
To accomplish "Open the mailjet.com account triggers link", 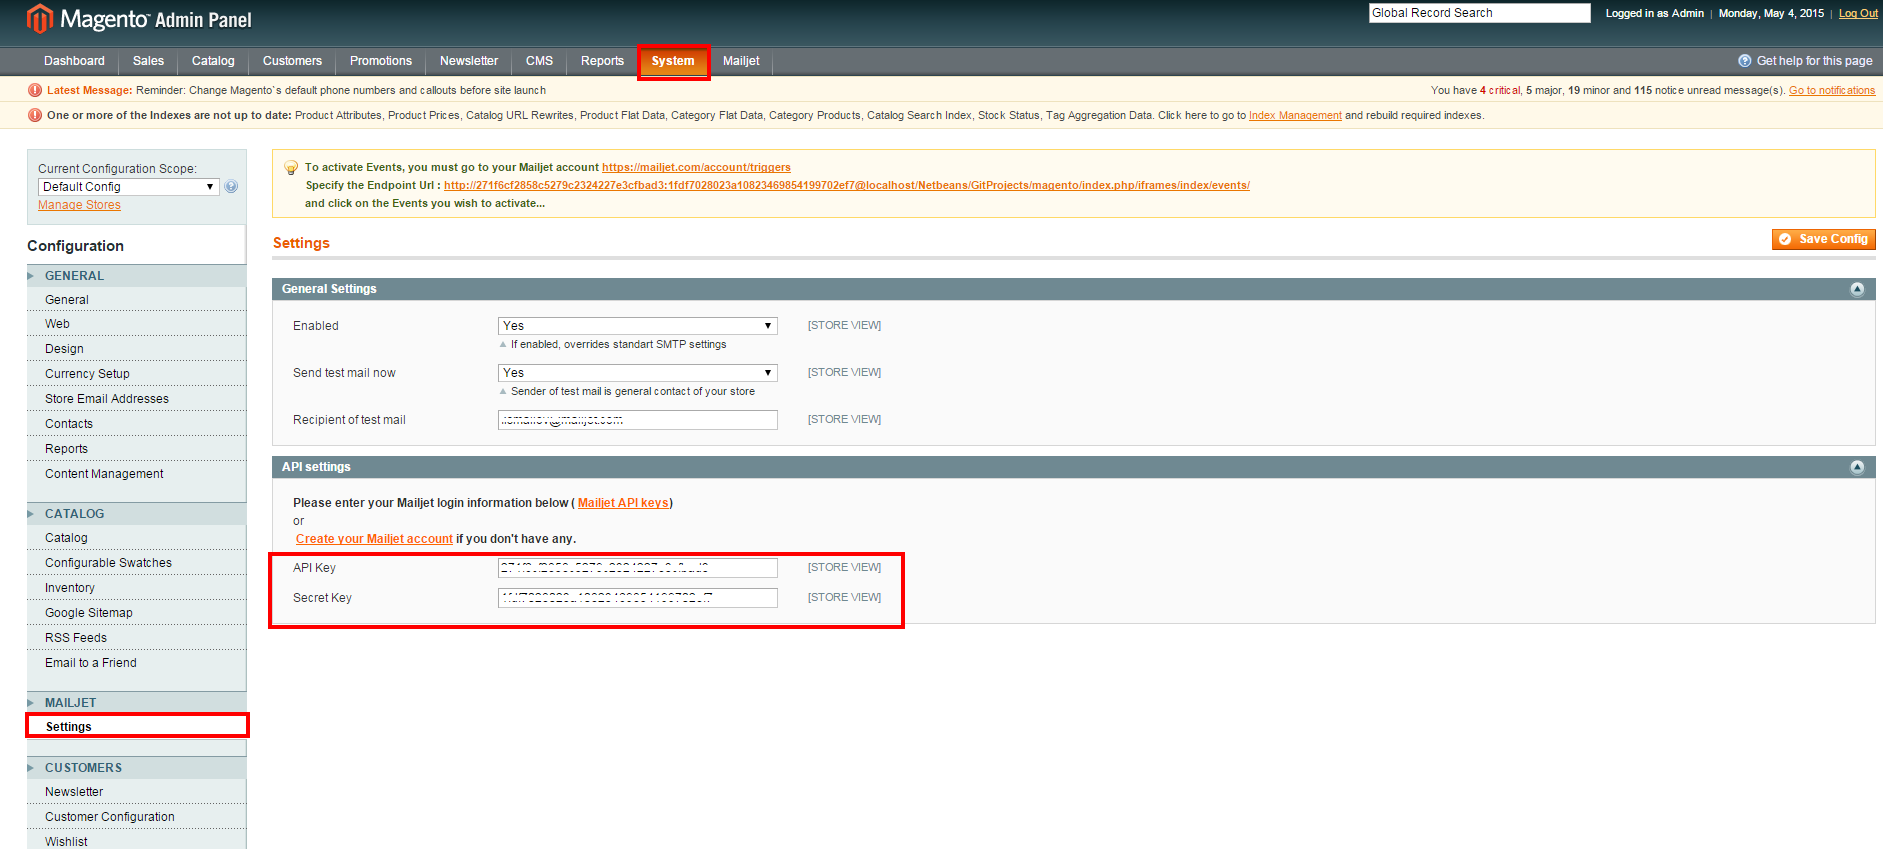I will pyautogui.click(x=696, y=167).
